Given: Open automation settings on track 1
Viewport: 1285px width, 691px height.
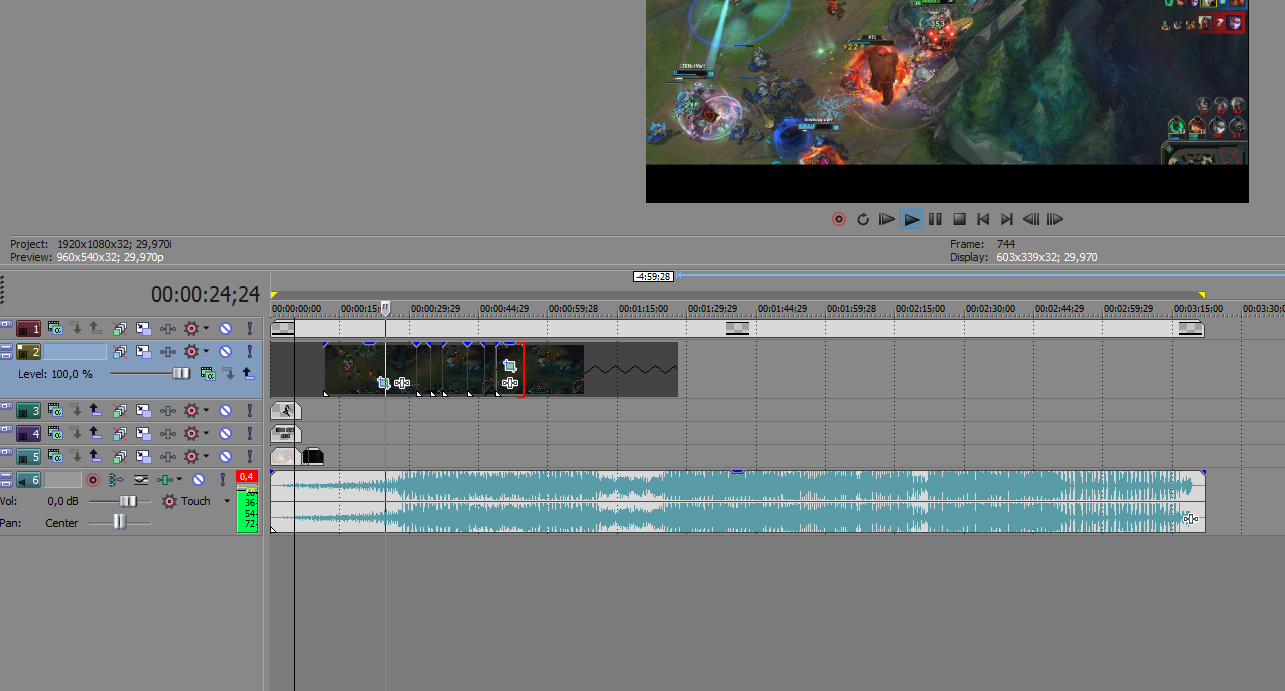Looking at the screenshot, I should coord(192,328).
